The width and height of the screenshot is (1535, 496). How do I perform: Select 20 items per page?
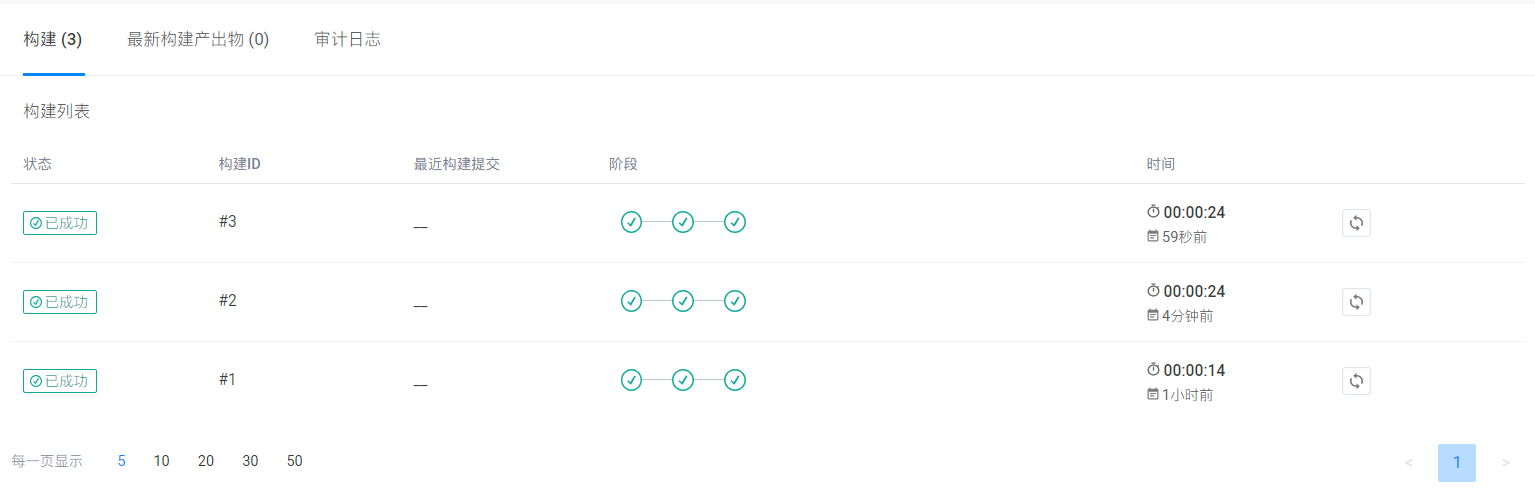(x=206, y=461)
